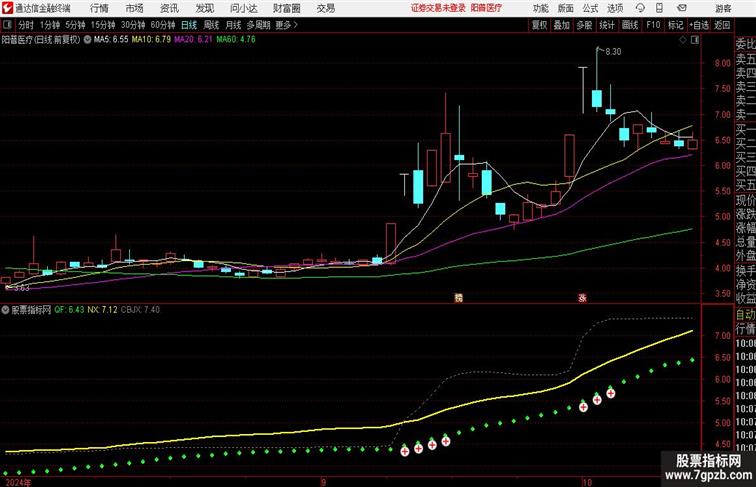756x487 pixels.
Task: Click the MA20: 6.21 label
Action: click(193, 40)
